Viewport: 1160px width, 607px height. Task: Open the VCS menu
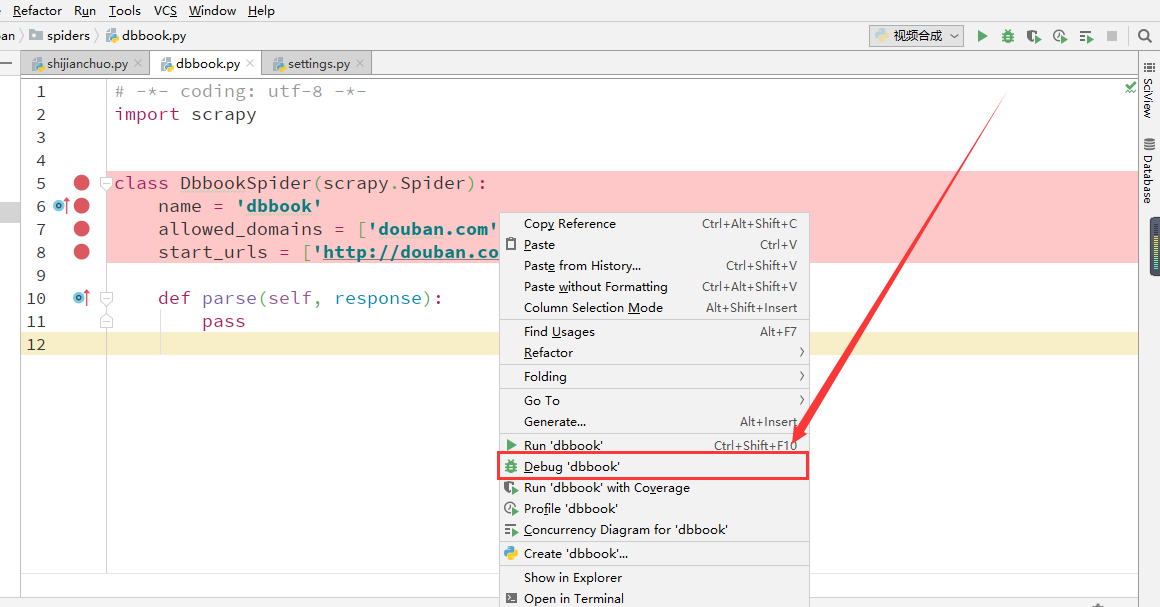(x=165, y=10)
